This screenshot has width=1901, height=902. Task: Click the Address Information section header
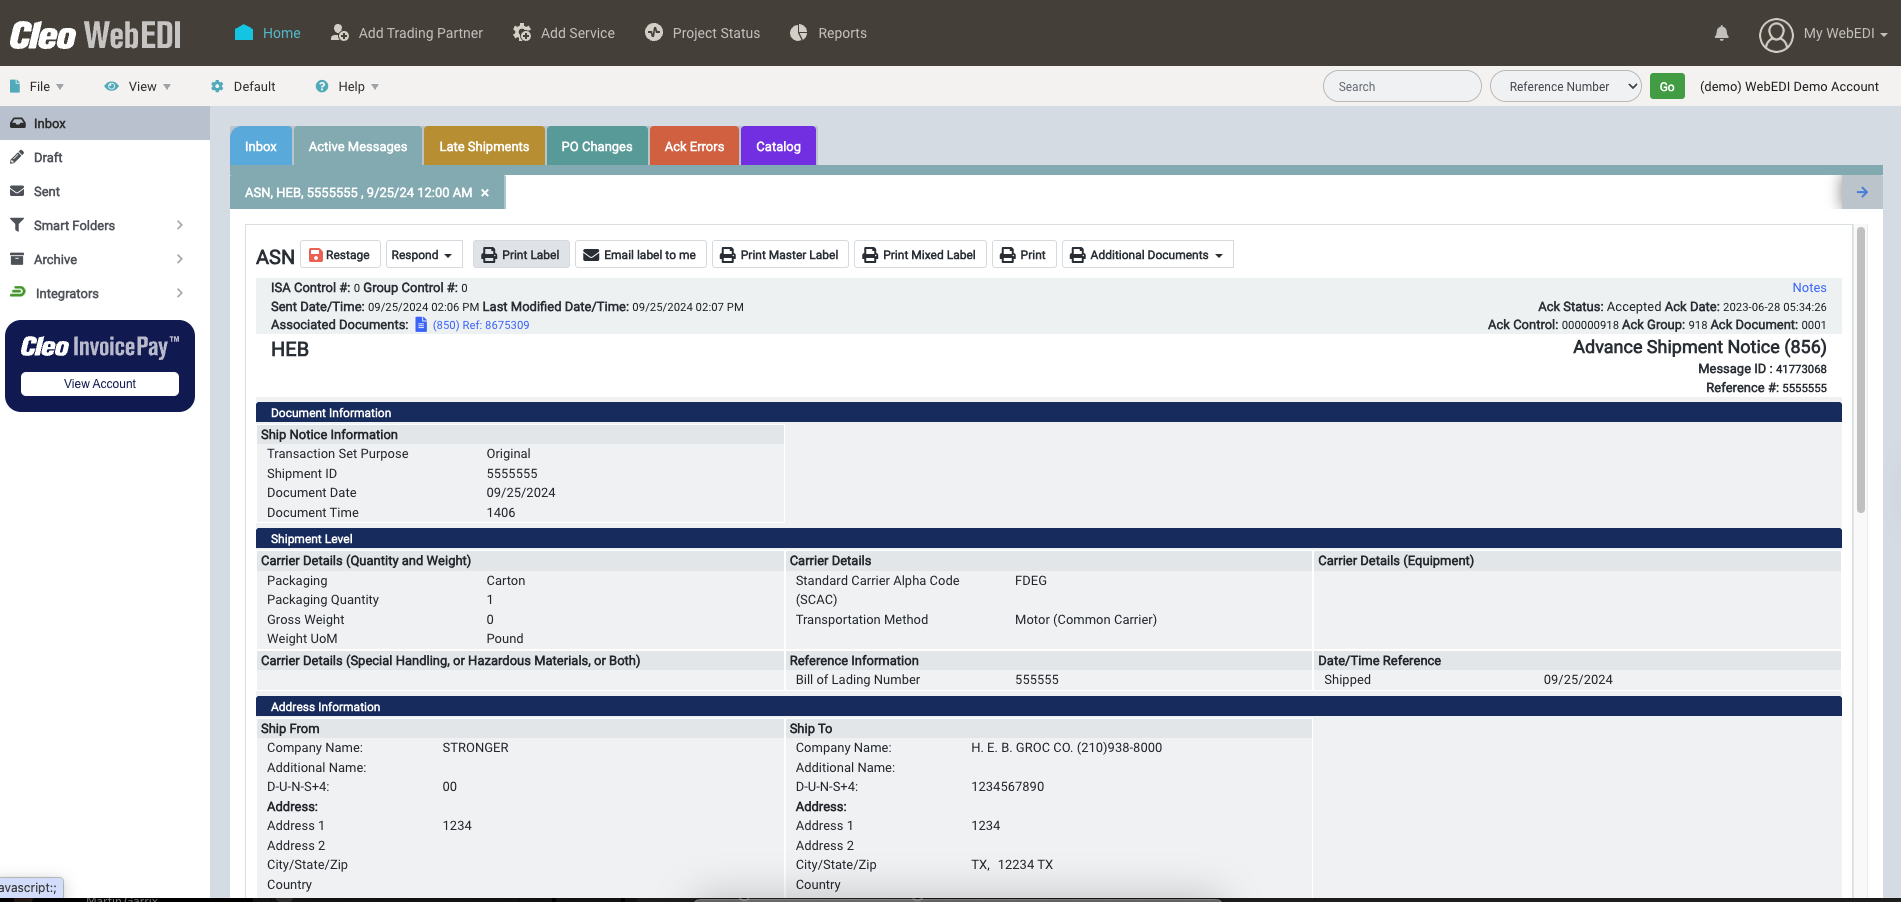click(1048, 707)
